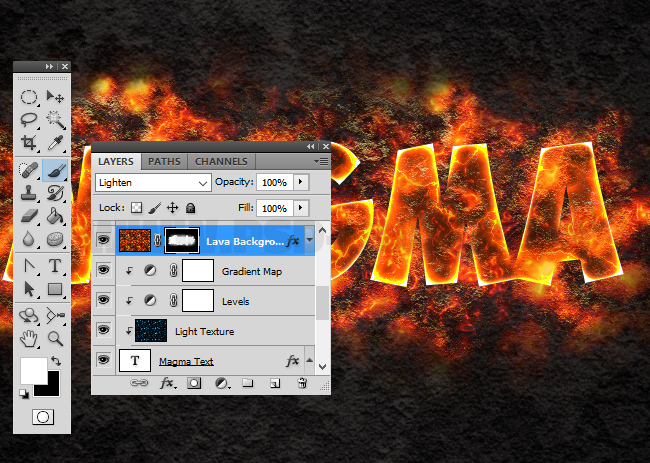Toggle Lock all padlock icon
650x463 pixels.
(x=190, y=208)
